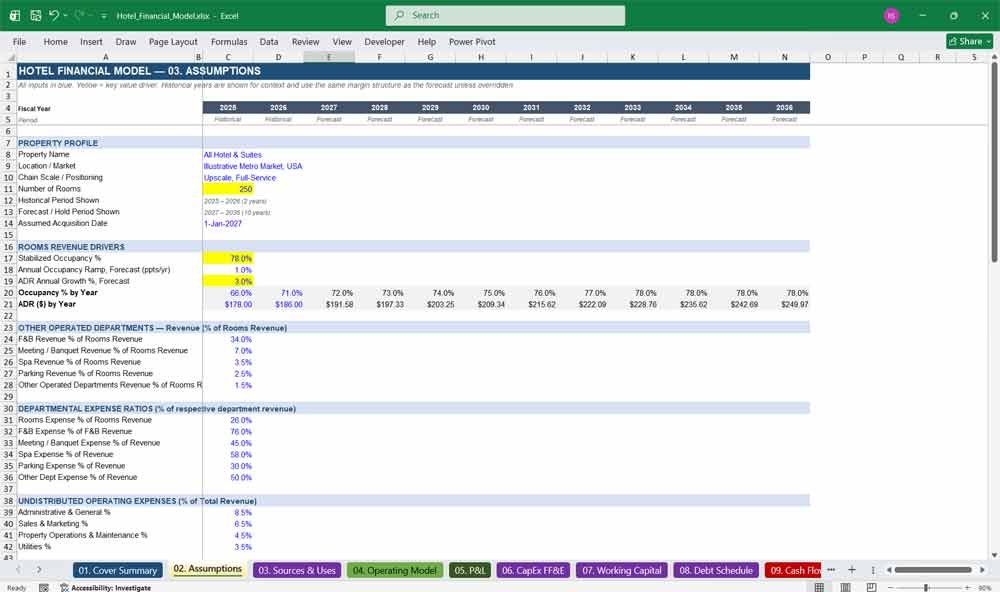Click the macro recording status icon
The width and height of the screenshot is (1000, 592).
[x=43, y=588]
